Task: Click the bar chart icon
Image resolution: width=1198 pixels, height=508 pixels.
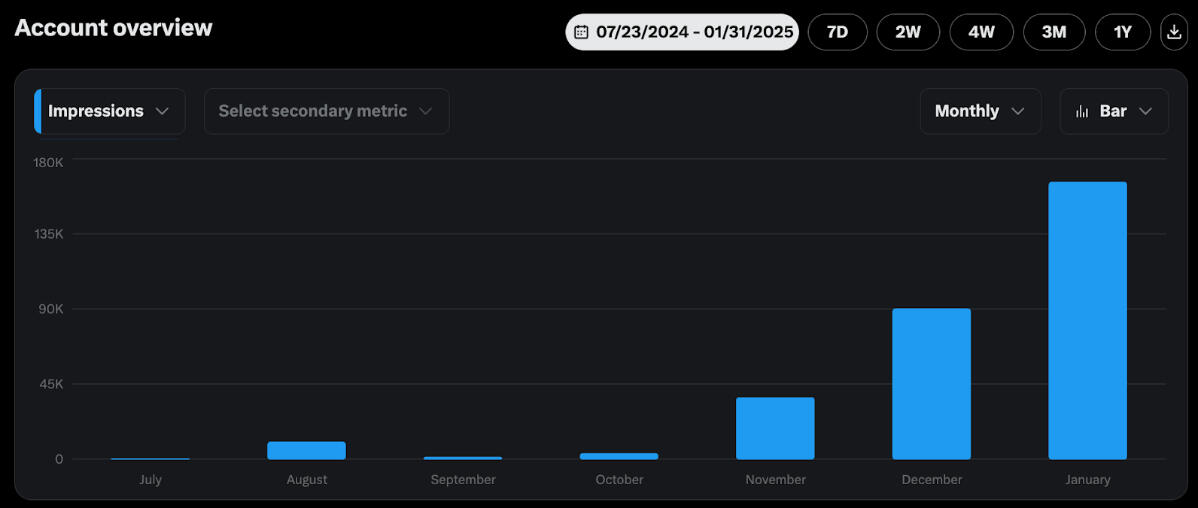Action: pyautogui.click(x=1082, y=111)
